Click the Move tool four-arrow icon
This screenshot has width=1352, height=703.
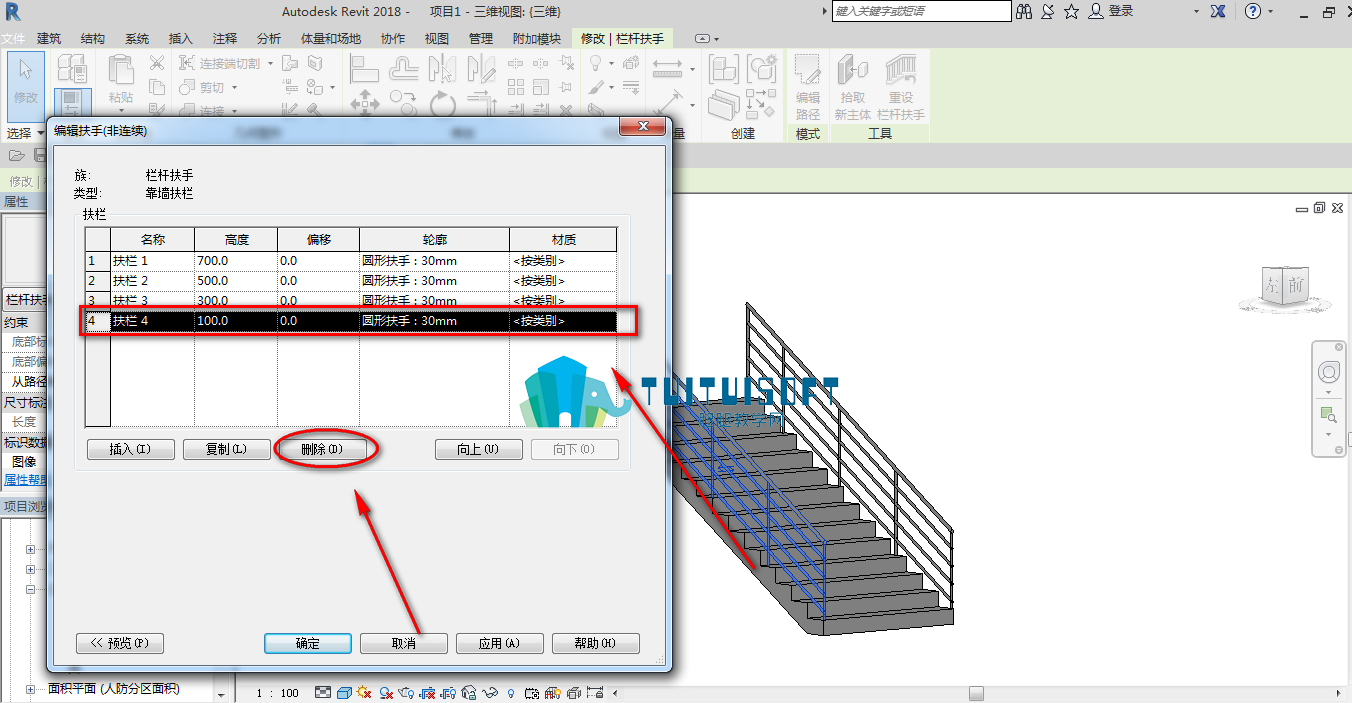pyautogui.click(x=363, y=102)
